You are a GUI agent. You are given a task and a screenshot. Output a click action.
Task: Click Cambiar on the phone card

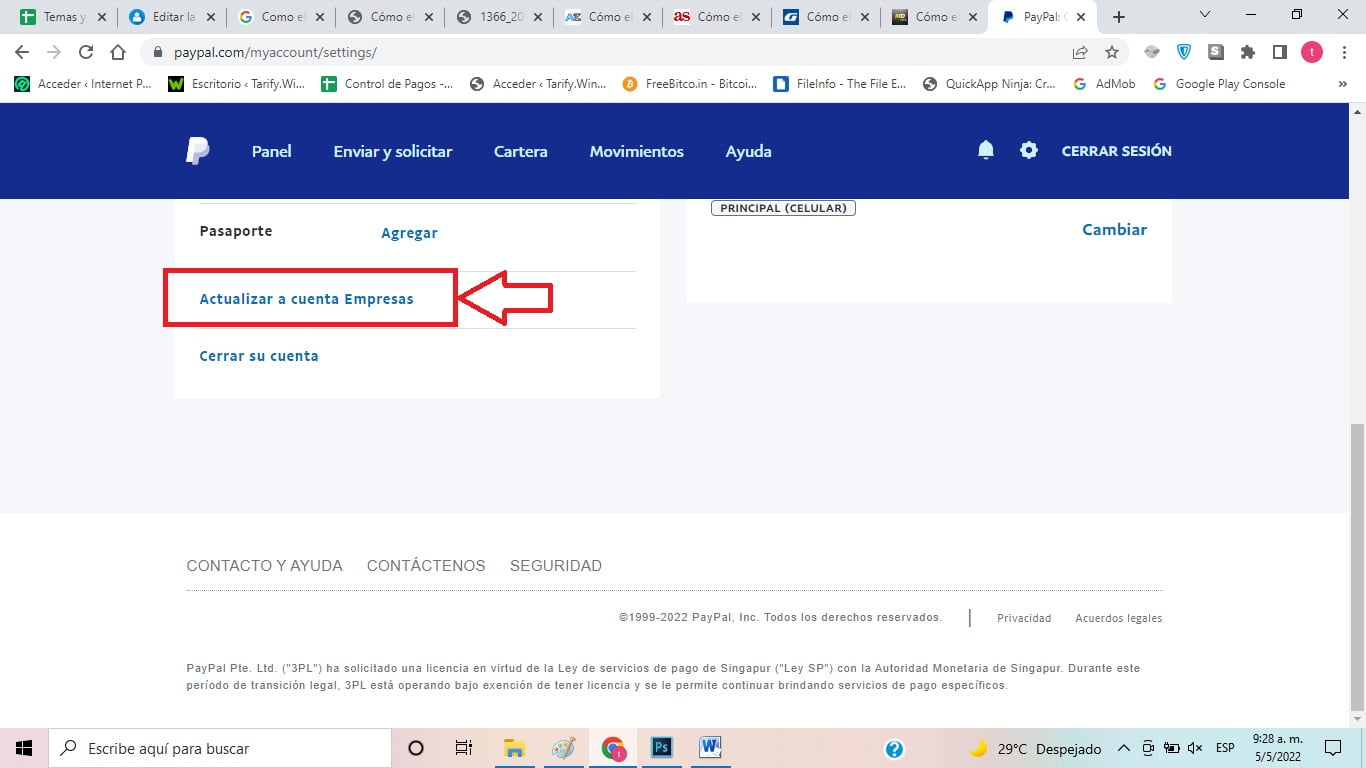[1114, 229]
